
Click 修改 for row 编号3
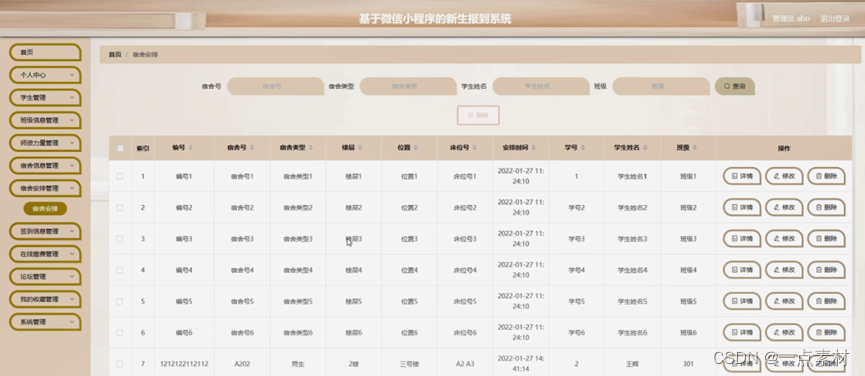(784, 239)
